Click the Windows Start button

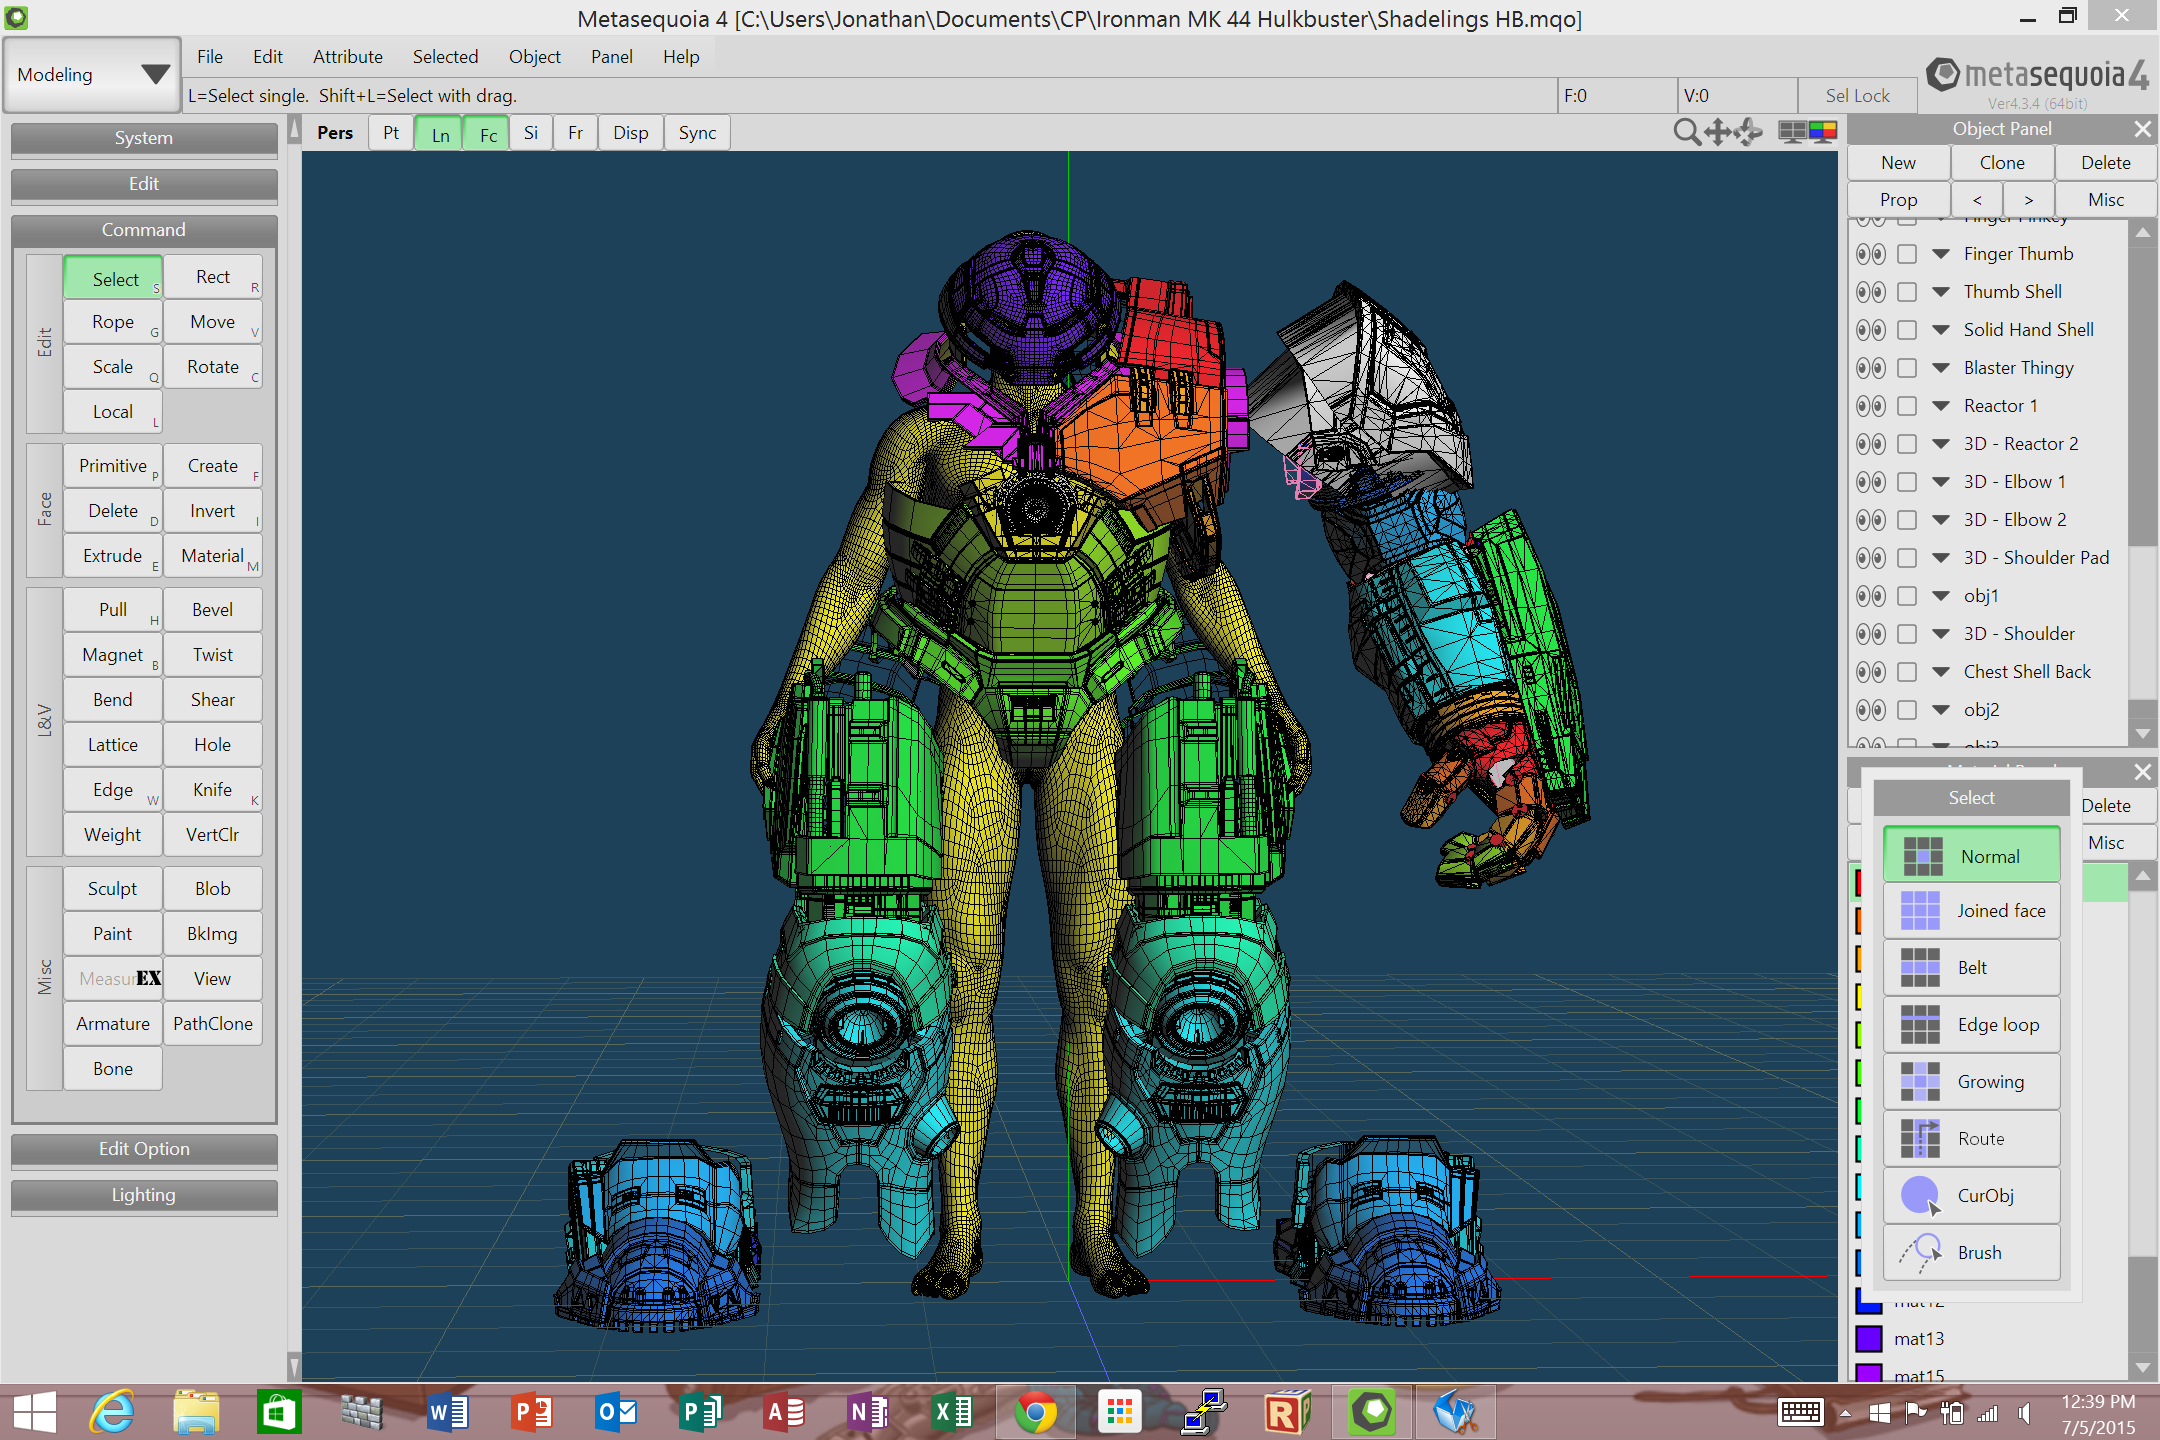click(34, 1412)
